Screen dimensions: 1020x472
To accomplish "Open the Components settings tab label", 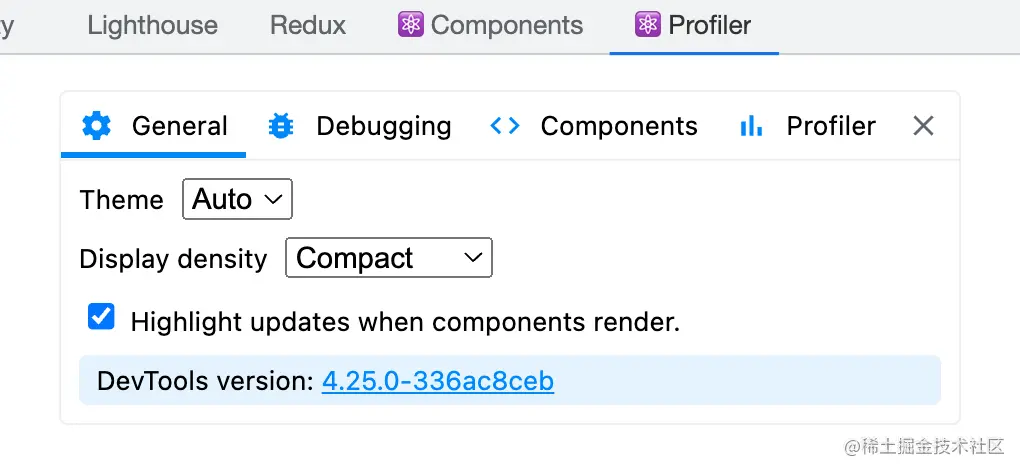I will tap(619, 126).
